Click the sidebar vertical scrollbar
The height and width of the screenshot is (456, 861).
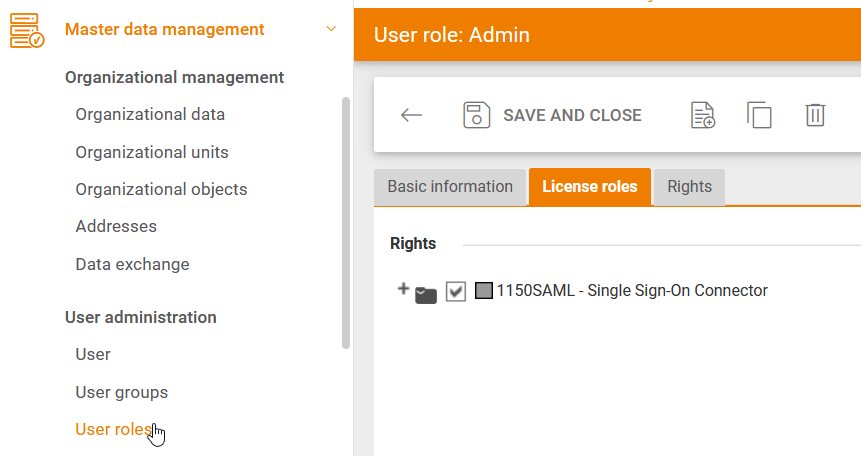(x=346, y=220)
